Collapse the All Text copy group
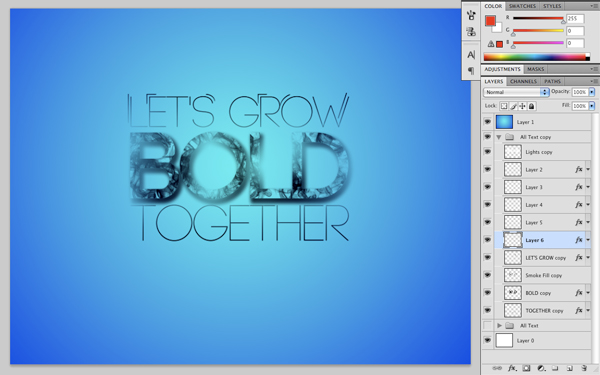This screenshot has height=375, width=600. point(499,137)
